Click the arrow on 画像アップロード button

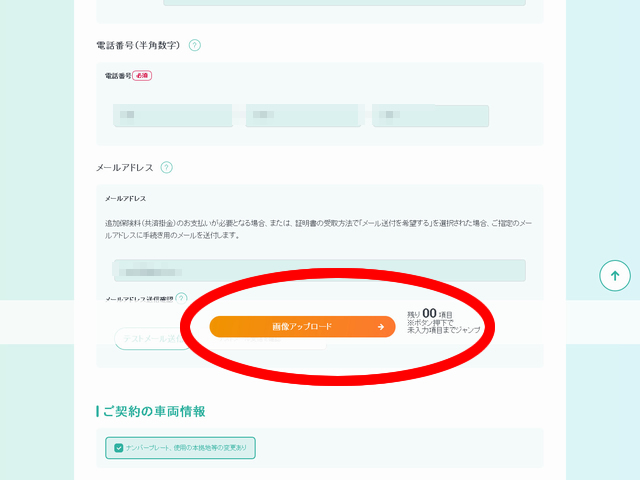[380, 326]
